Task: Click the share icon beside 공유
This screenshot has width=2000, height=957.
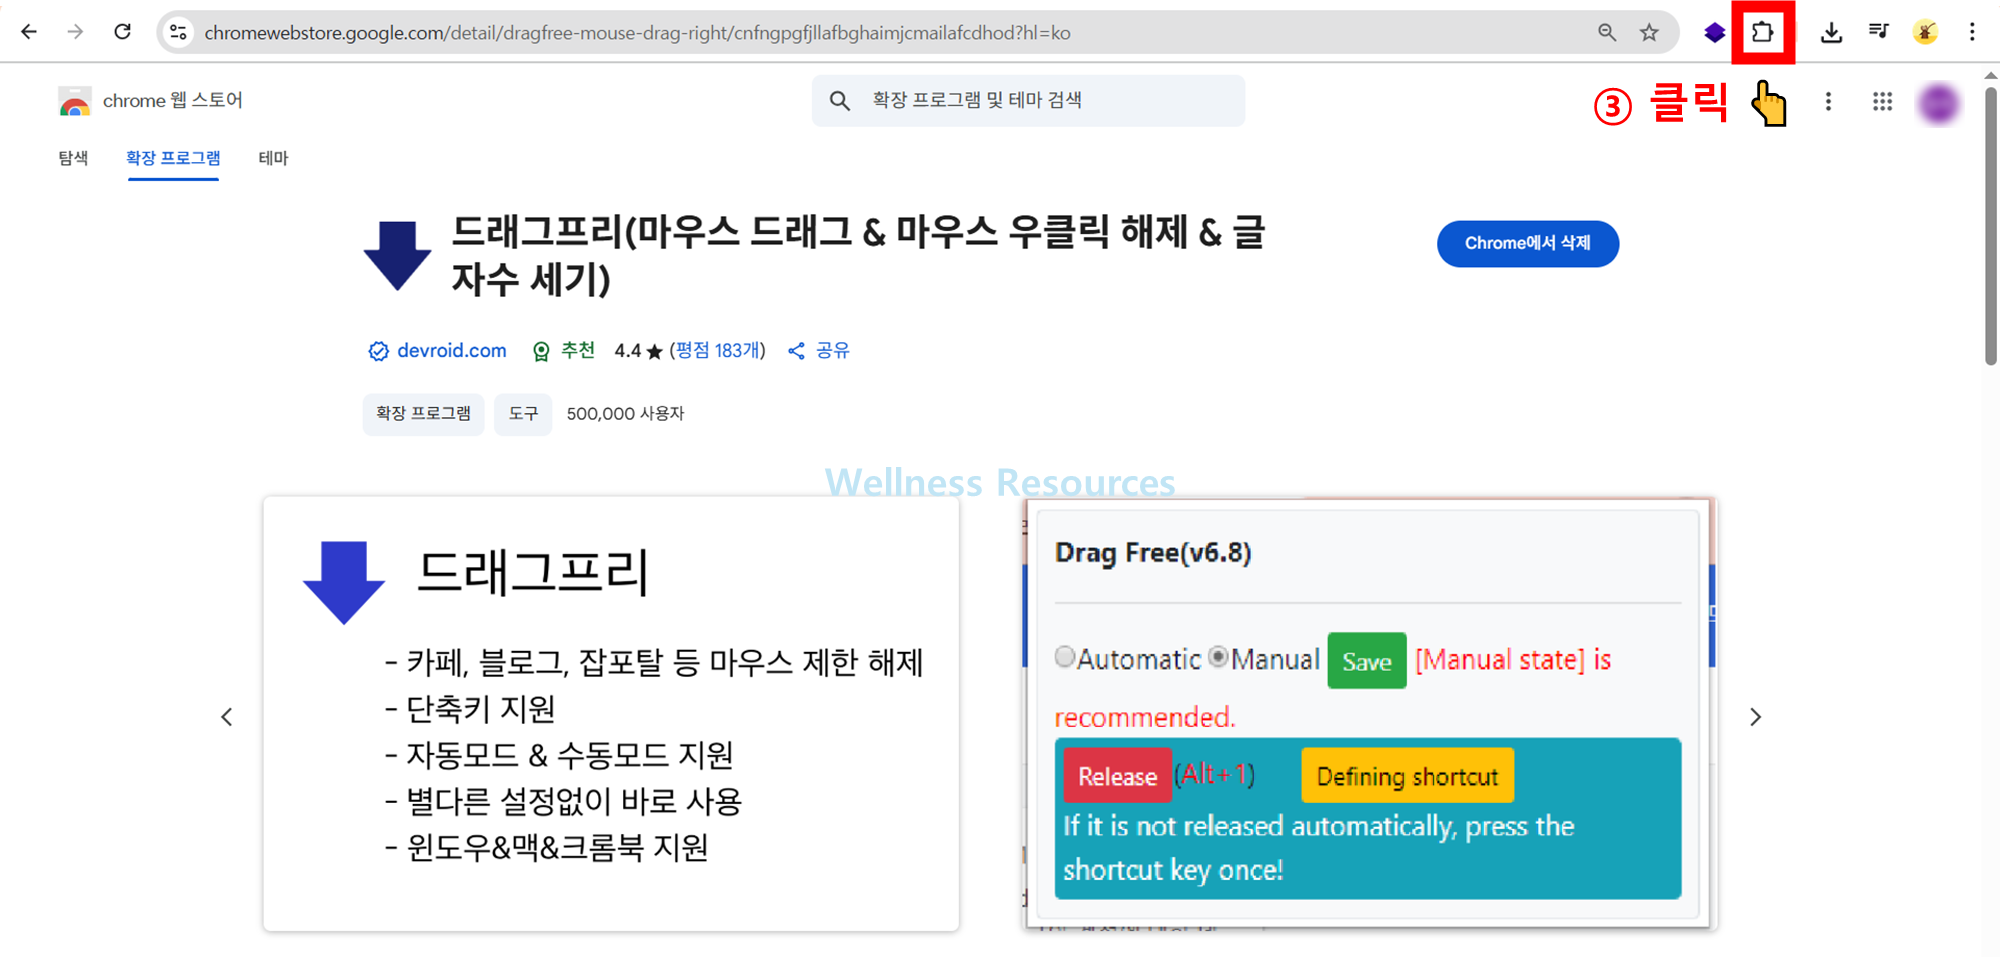Action: (x=796, y=351)
